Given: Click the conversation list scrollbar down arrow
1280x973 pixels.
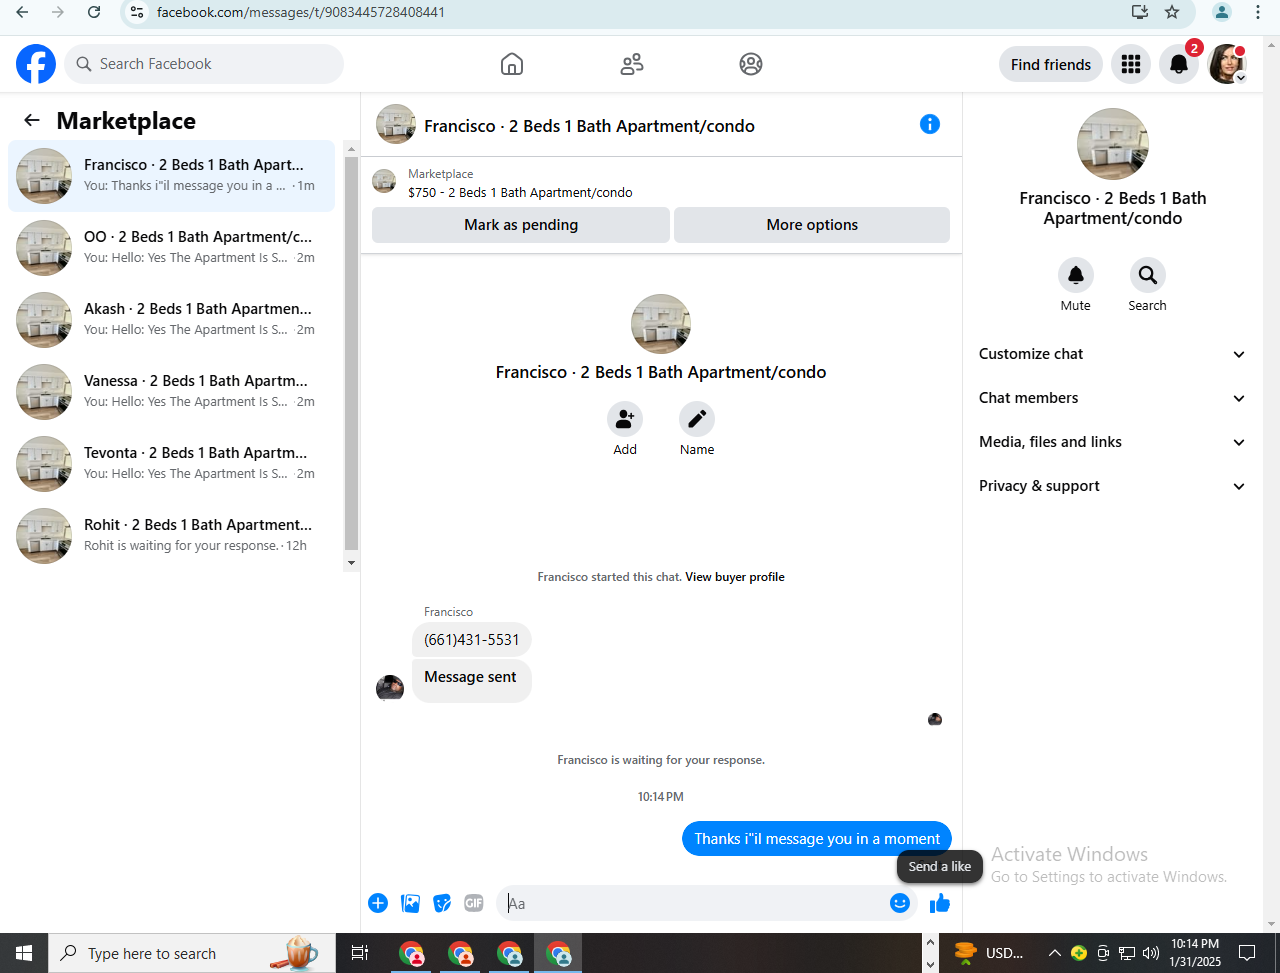Looking at the screenshot, I should 351,563.
